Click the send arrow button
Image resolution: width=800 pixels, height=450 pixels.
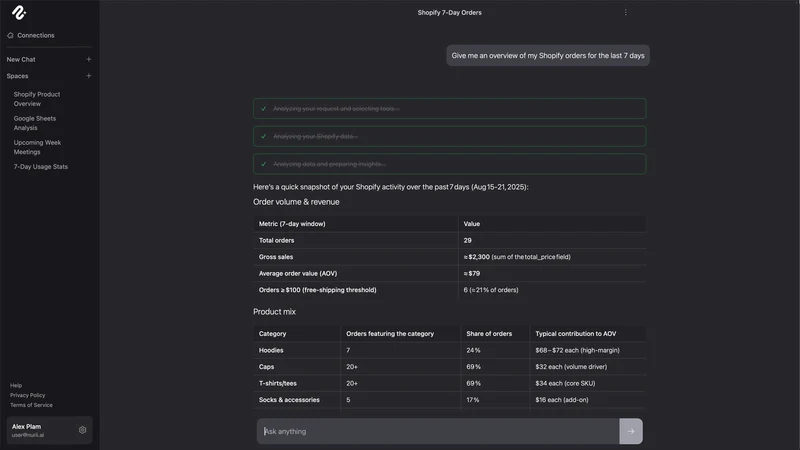click(631, 431)
